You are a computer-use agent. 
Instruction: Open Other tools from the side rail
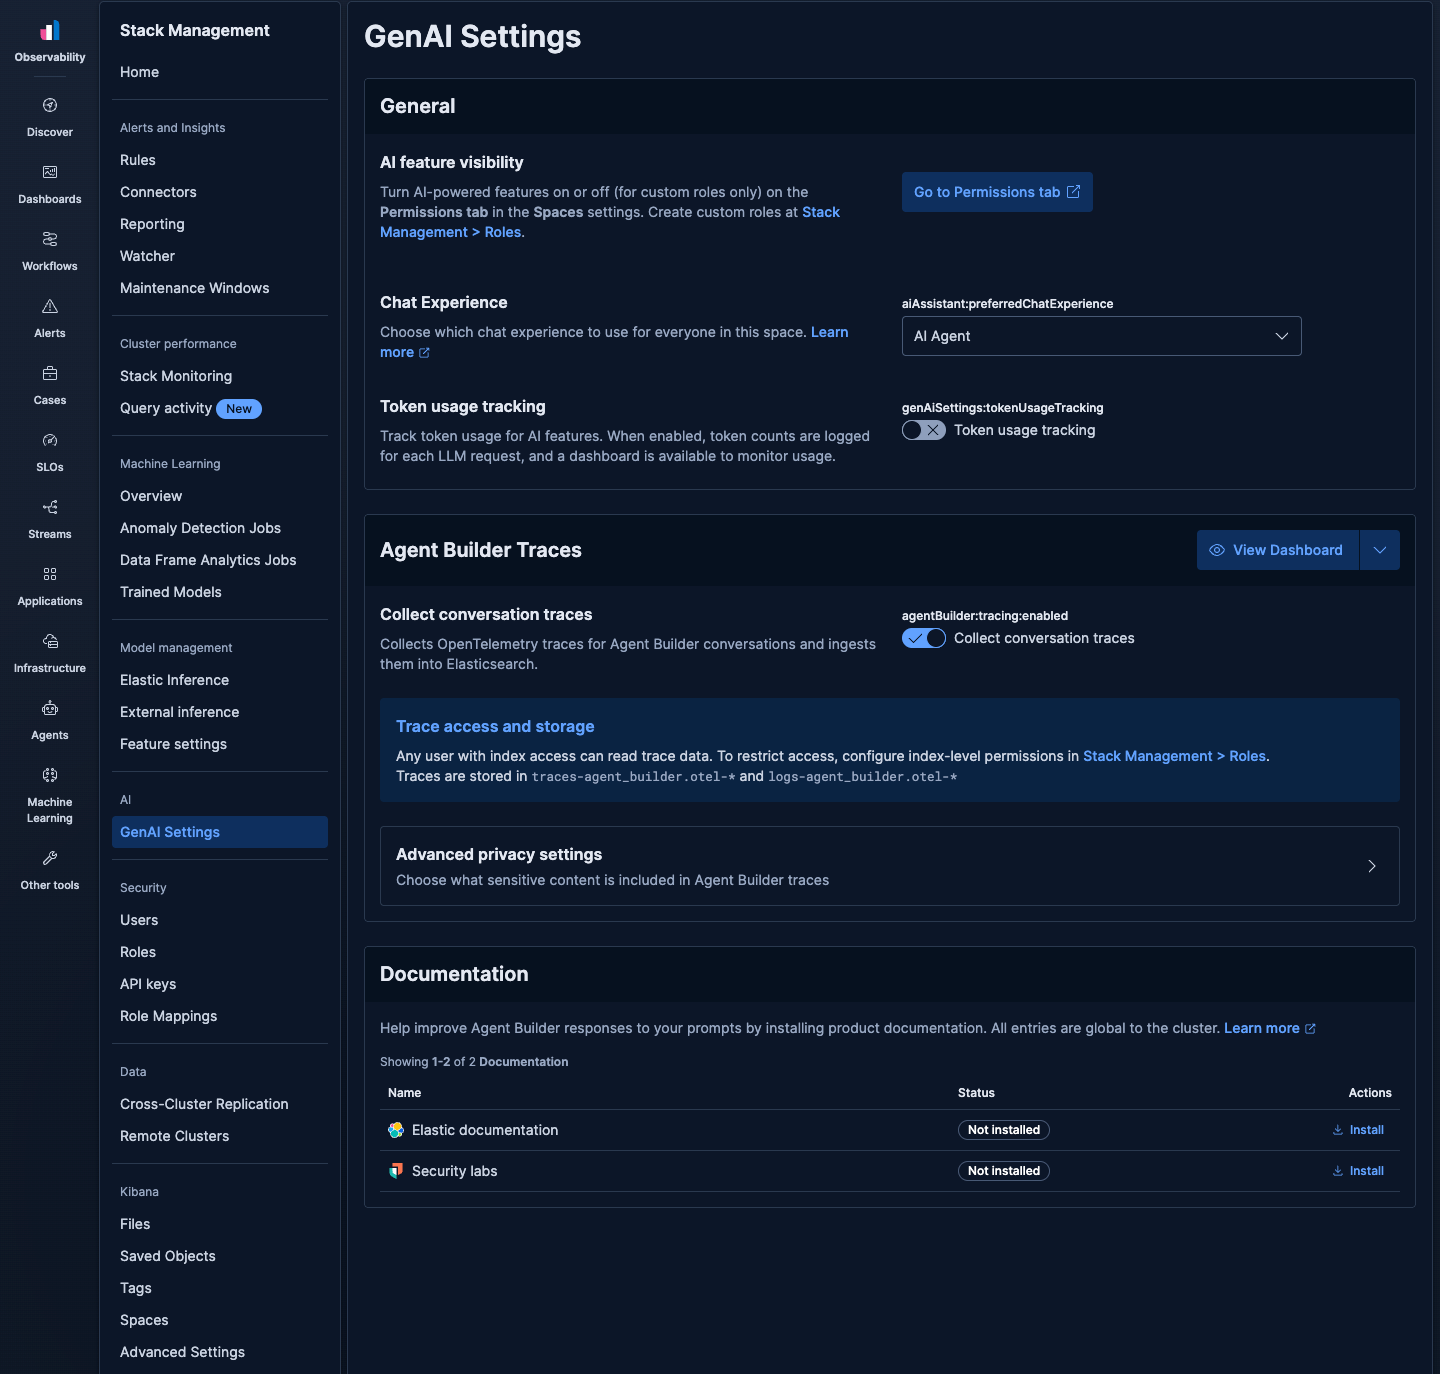[50, 870]
